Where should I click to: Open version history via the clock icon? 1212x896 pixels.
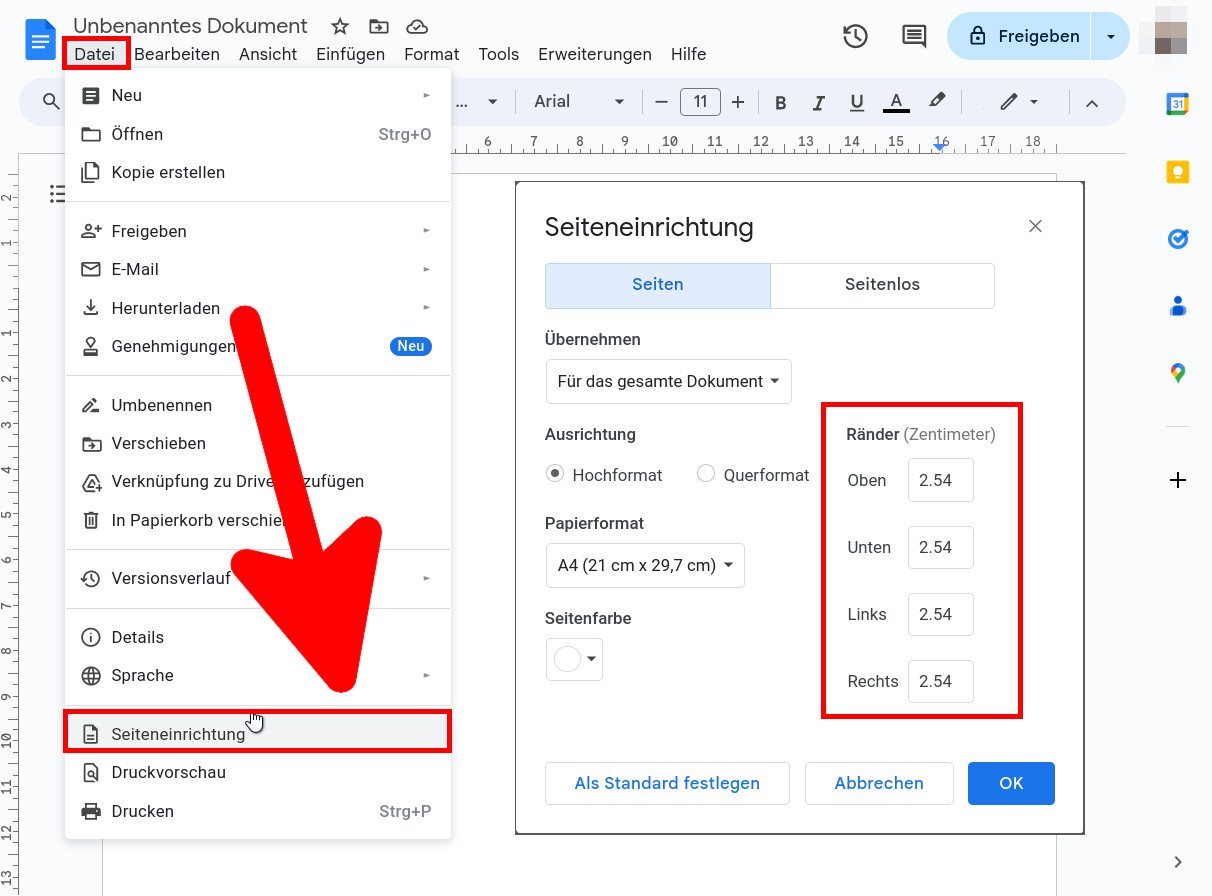click(x=855, y=35)
